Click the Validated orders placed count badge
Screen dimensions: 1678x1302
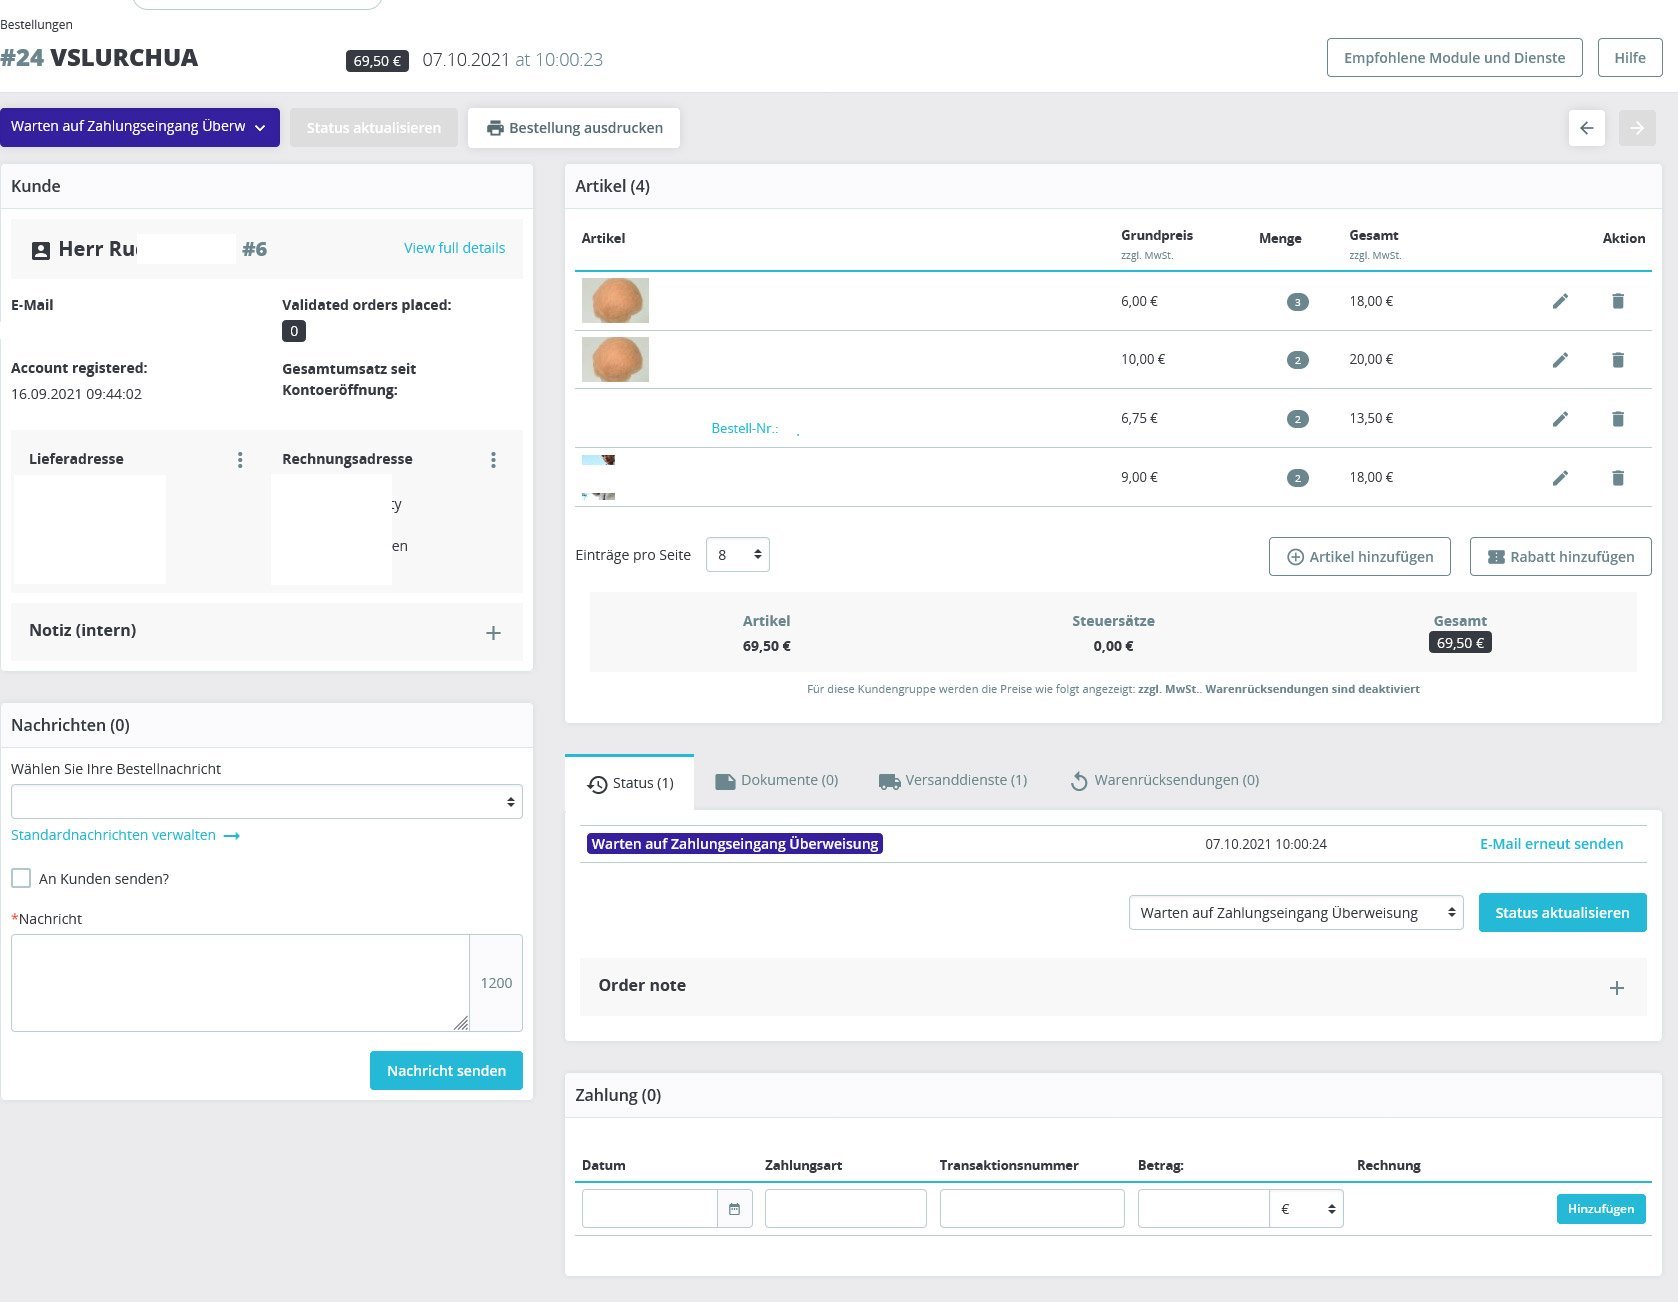click(x=294, y=331)
